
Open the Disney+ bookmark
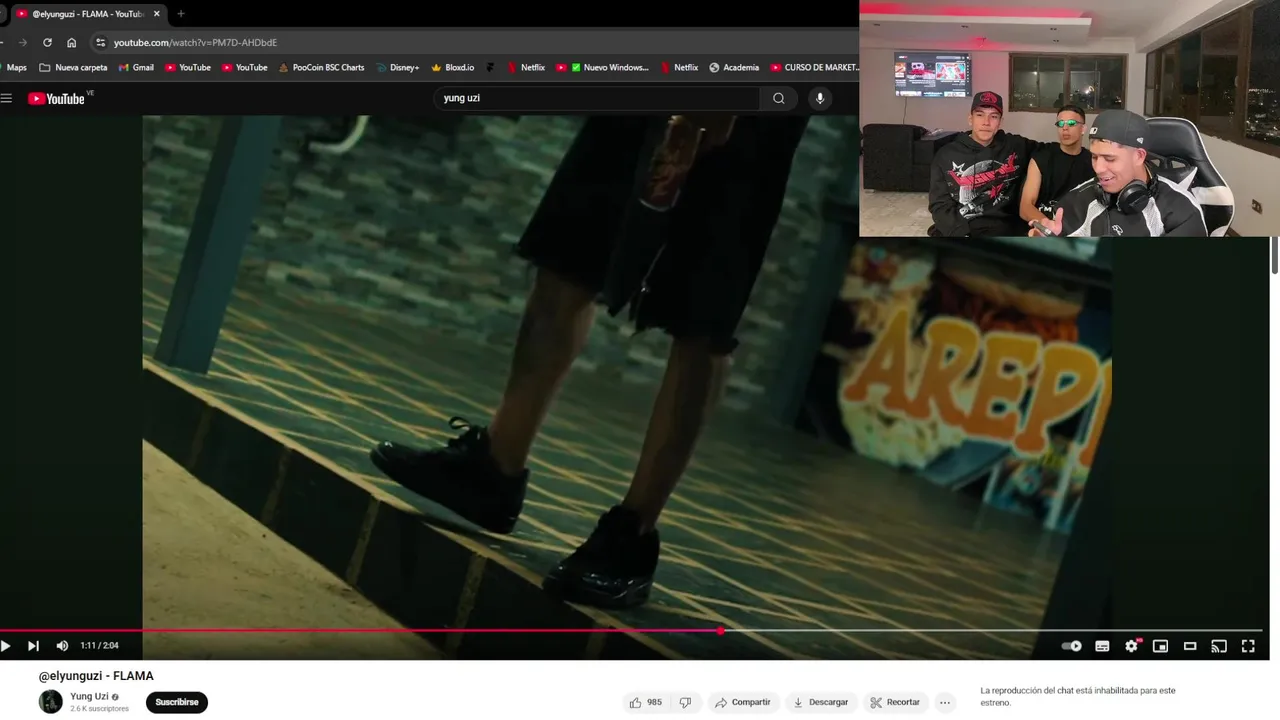[x=397, y=68]
